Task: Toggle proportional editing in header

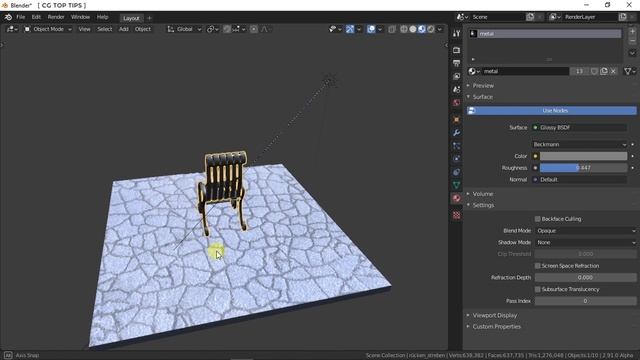Action: pos(254,29)
